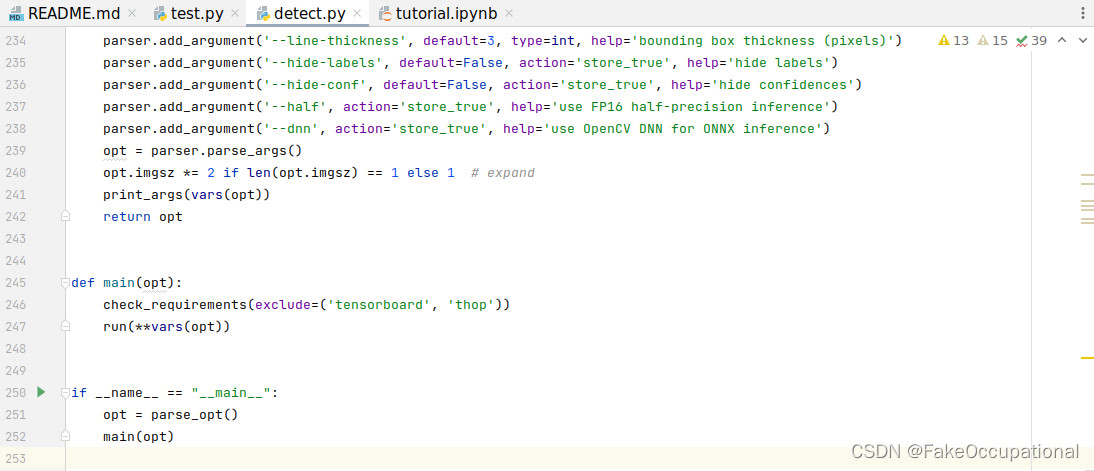This screenshot has height=471, width=1094.
Task: Switch to the README.md tab
Action: tap(63, 13)
